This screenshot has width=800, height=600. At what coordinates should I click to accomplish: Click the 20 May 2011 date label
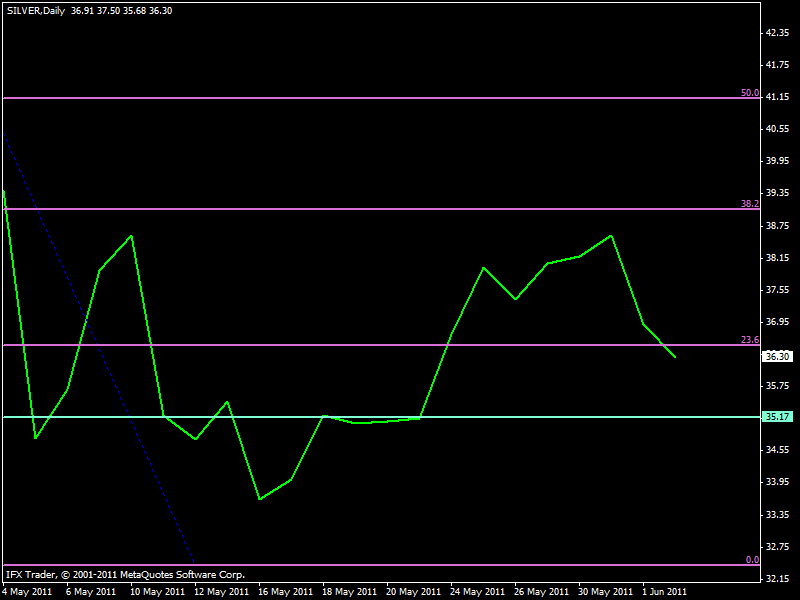[x=412, y=591]
